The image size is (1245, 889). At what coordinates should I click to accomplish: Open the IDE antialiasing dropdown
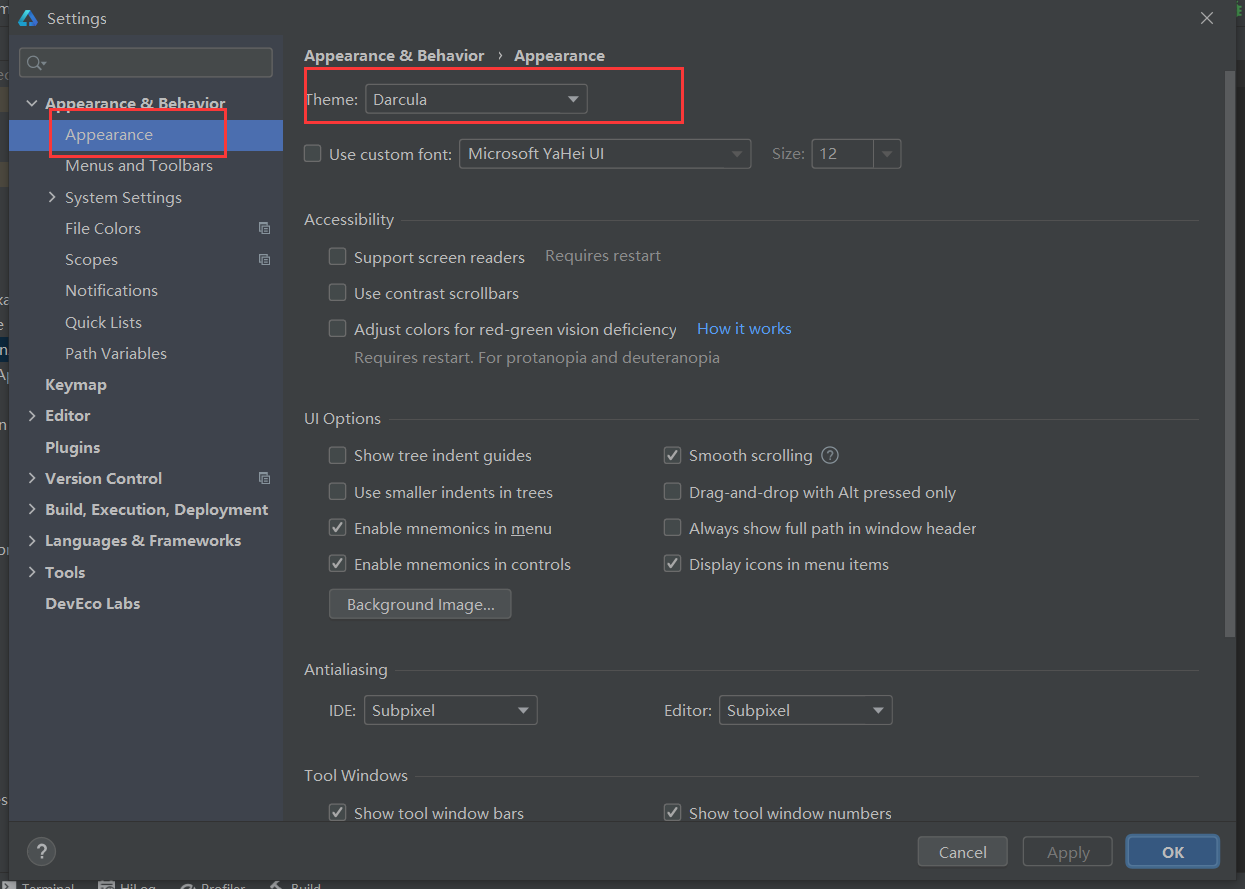click(450, 710)
